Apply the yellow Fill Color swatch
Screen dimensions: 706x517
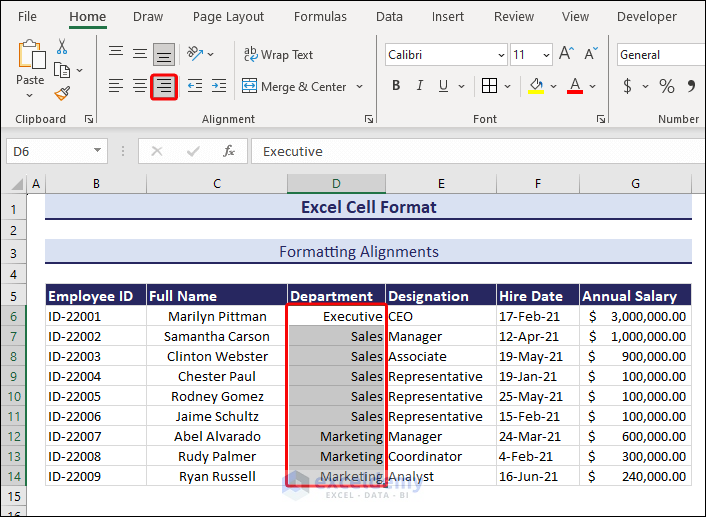click(x=537, y=87)
